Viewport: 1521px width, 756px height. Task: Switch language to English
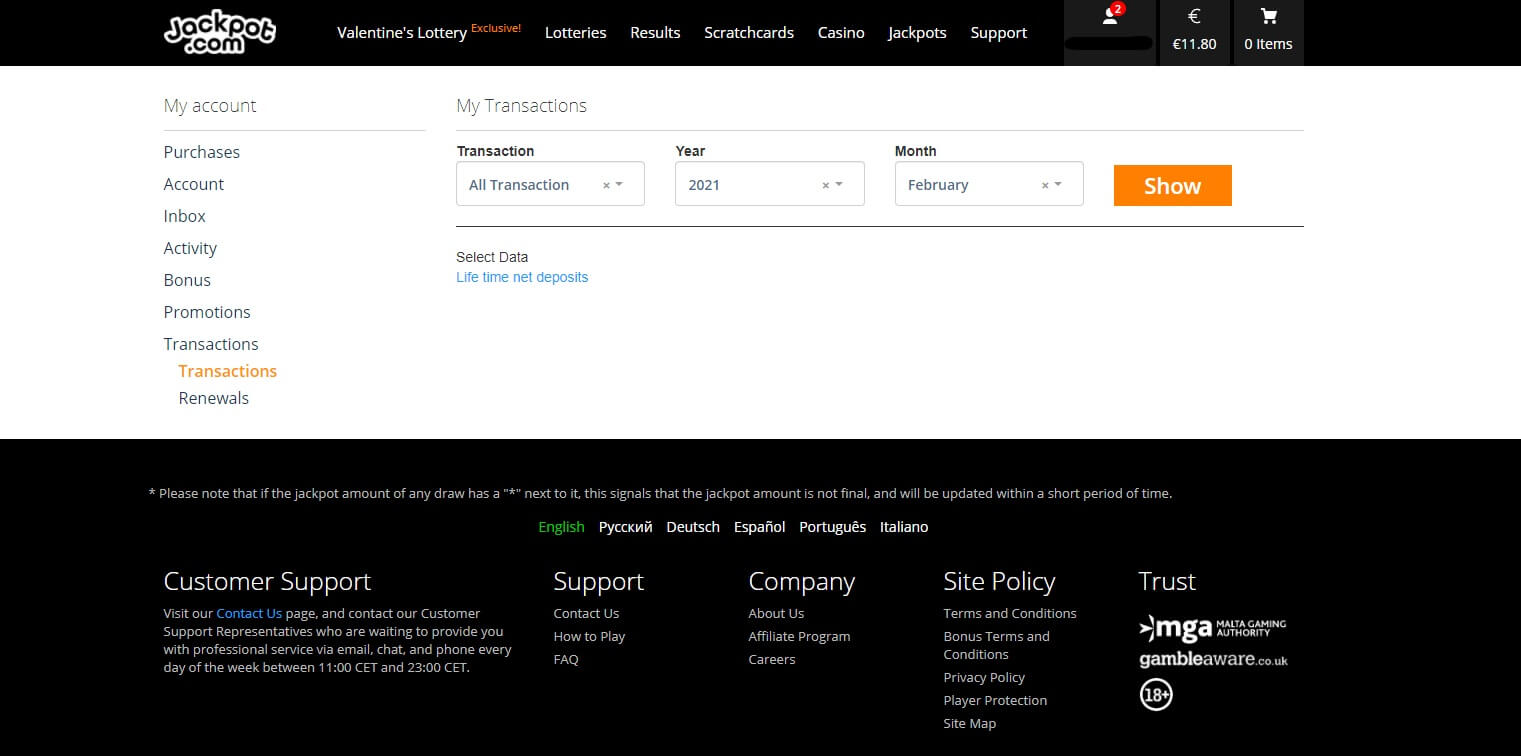coord(561,527)
